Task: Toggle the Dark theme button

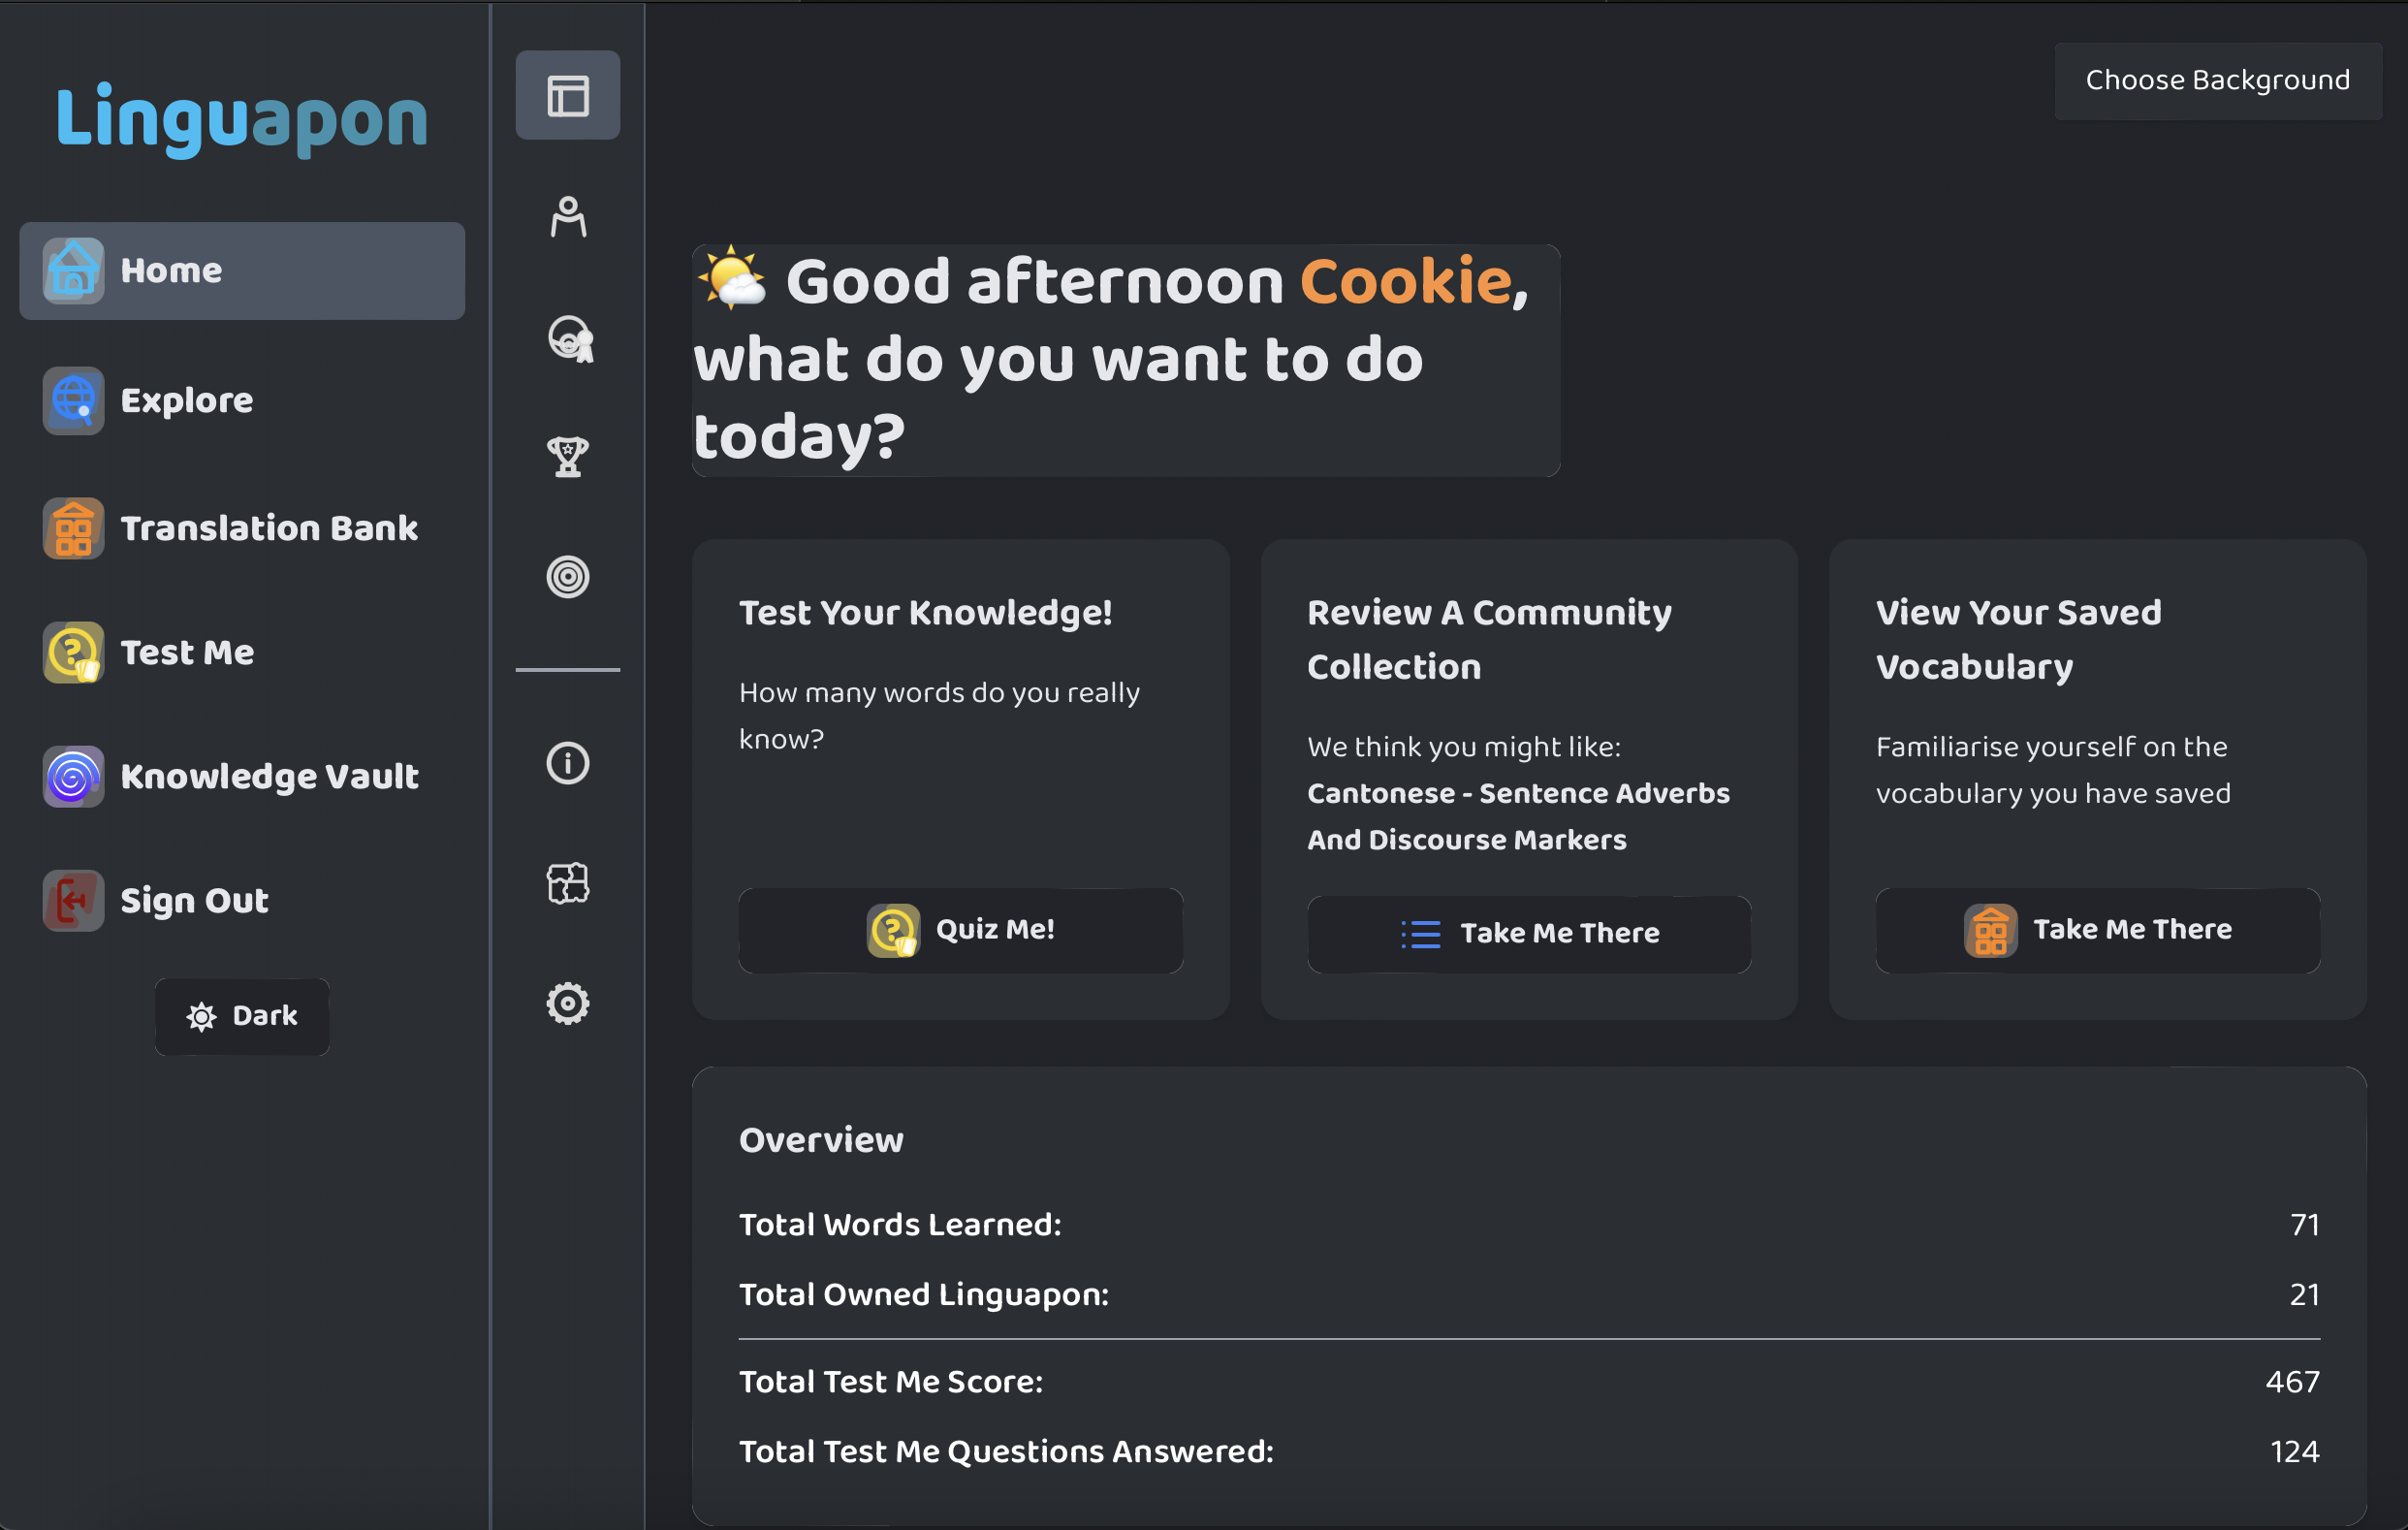Action: (242, 1016)
